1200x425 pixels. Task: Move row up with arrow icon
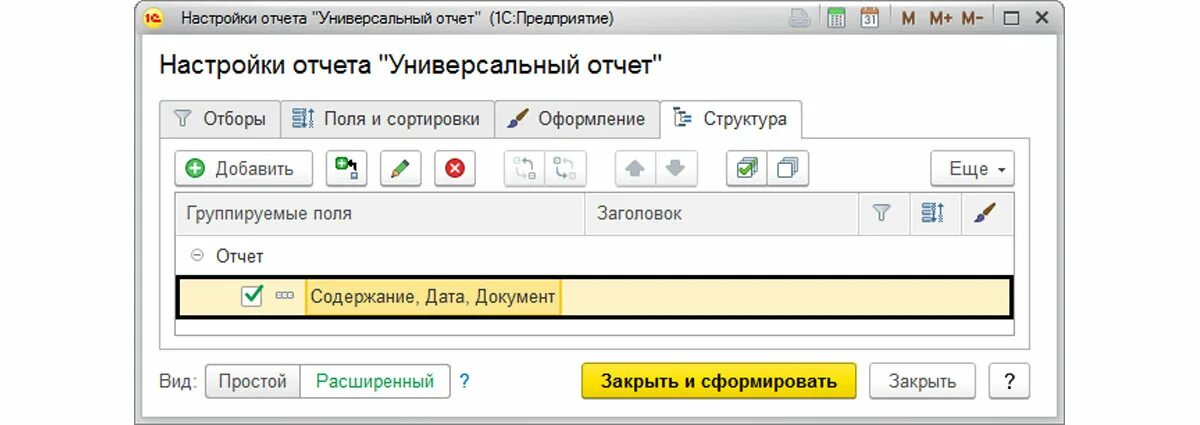[x=635, y=169]
